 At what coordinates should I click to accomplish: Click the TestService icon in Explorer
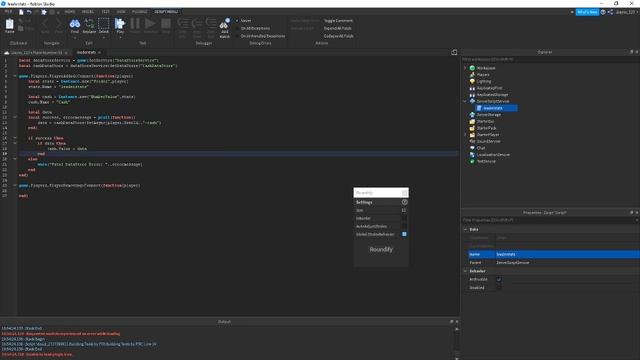pyautogui.click(x=472, y=161)
